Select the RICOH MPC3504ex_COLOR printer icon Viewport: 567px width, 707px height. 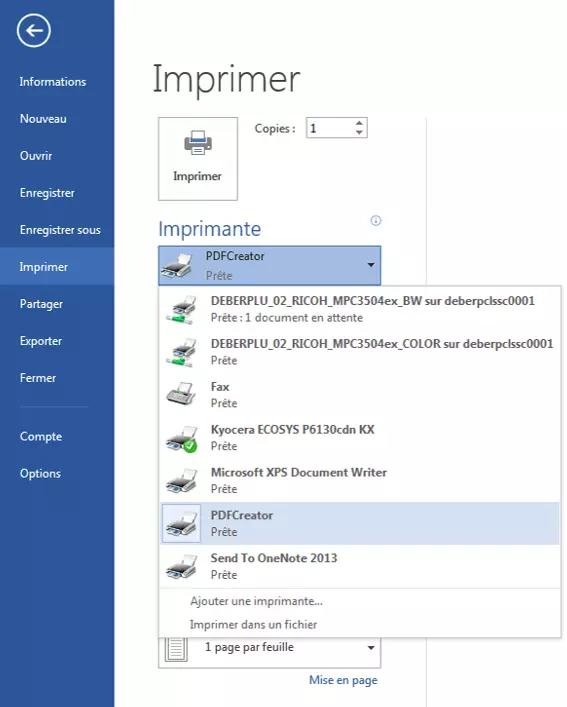click(x=181, y=352)
